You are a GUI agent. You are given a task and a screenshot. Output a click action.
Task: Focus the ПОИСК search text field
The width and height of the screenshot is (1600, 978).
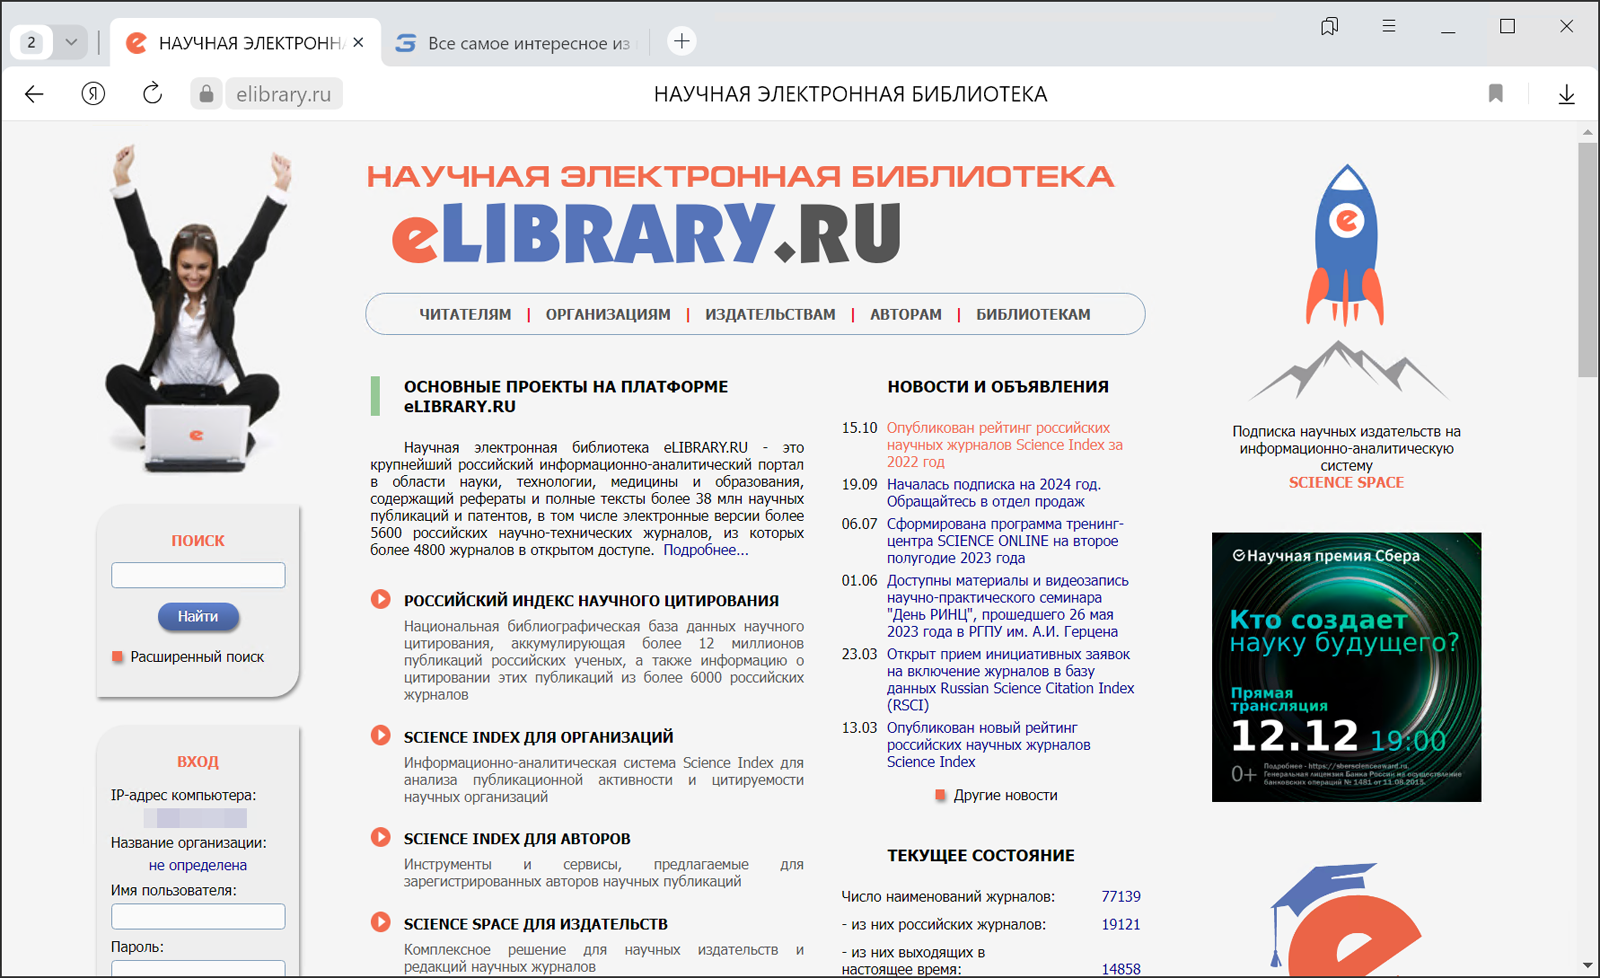pos(198,575)
